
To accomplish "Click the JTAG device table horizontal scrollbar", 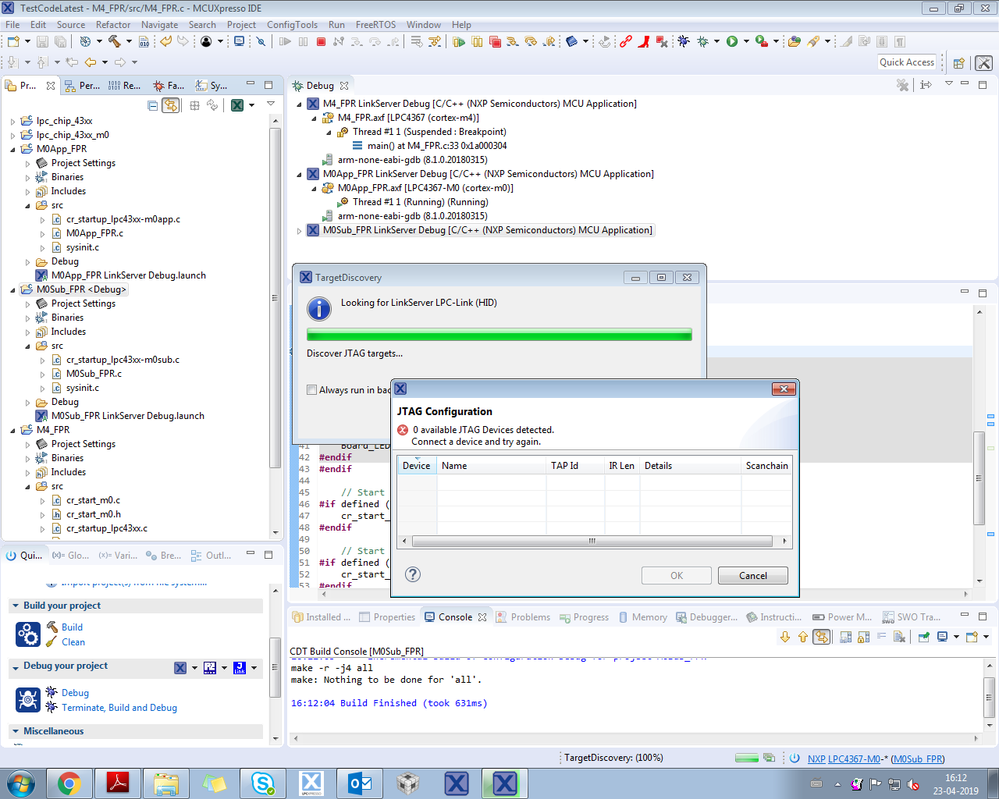I will pos(592,541).
